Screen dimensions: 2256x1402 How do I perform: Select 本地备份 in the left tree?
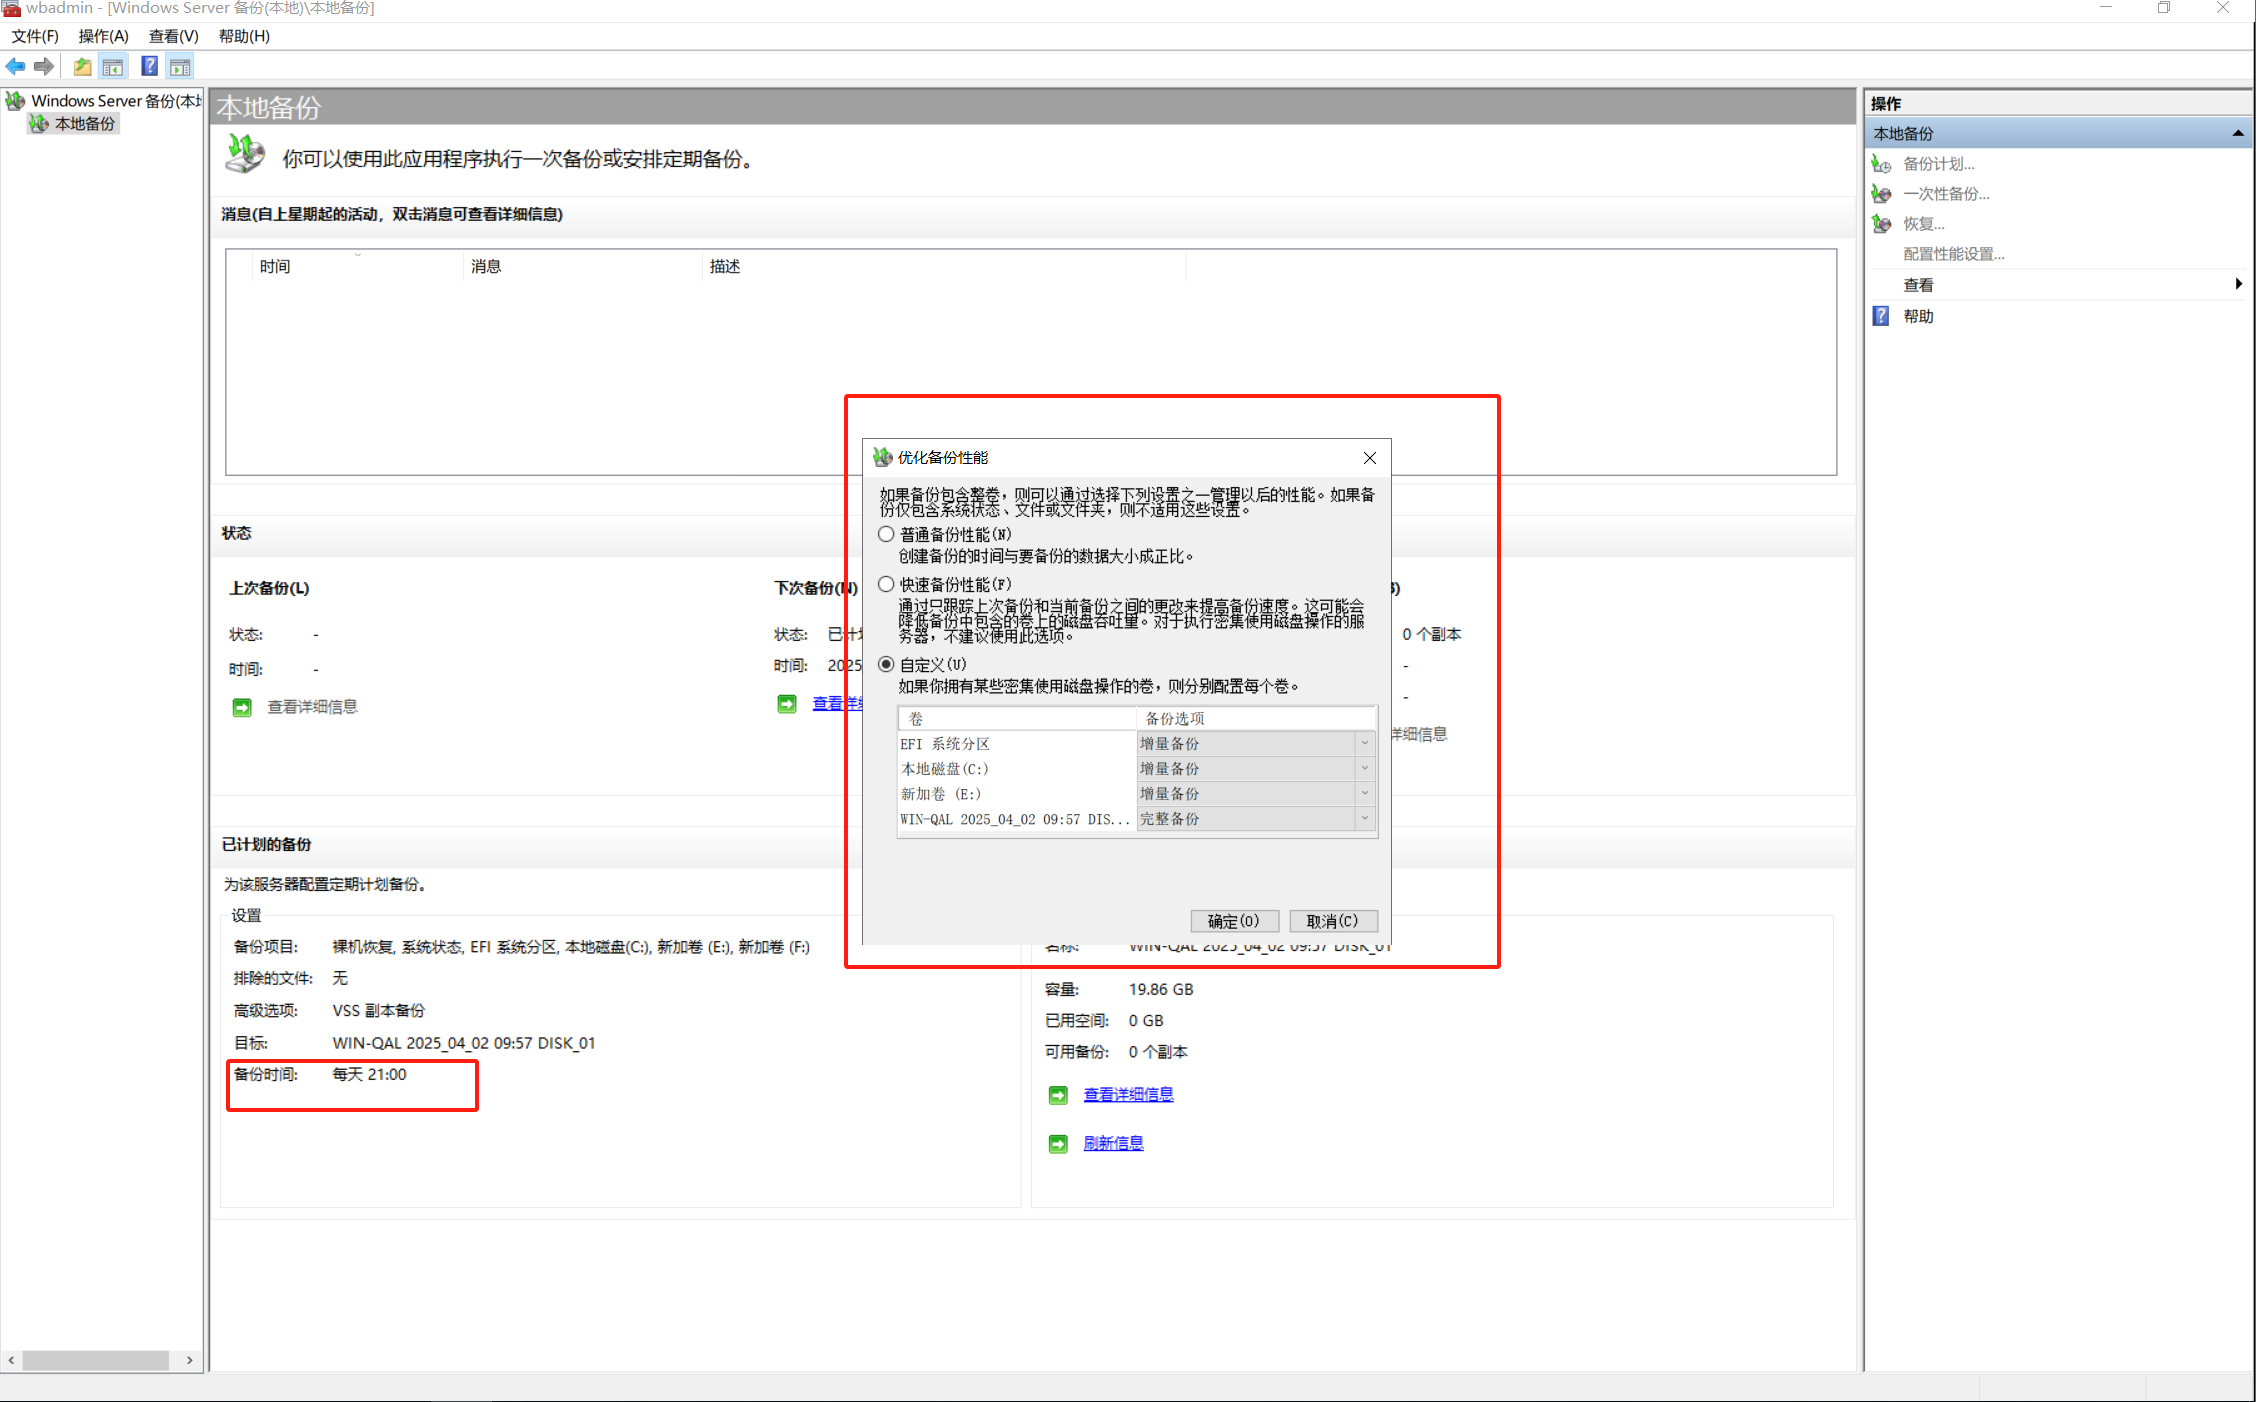point(85,124)
